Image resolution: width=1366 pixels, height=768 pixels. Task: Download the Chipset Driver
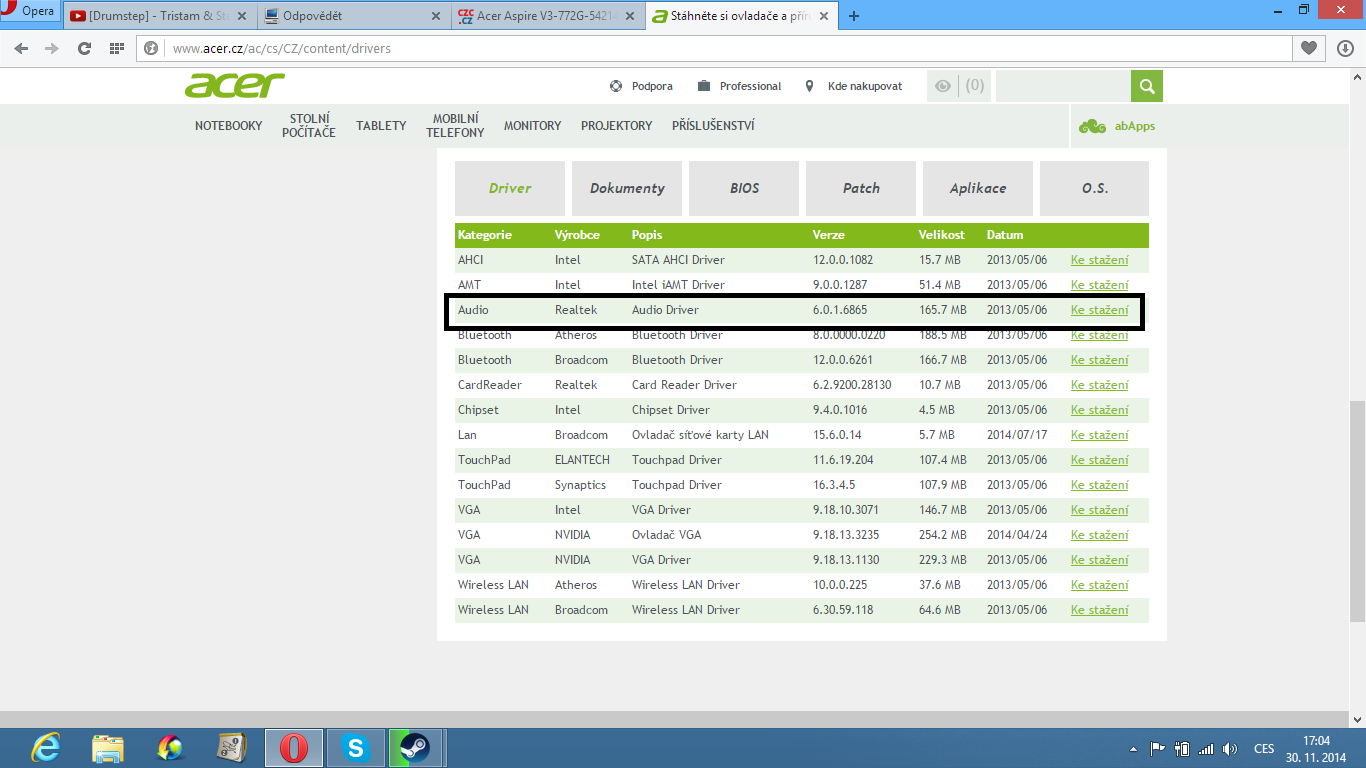coord(1099,410)
